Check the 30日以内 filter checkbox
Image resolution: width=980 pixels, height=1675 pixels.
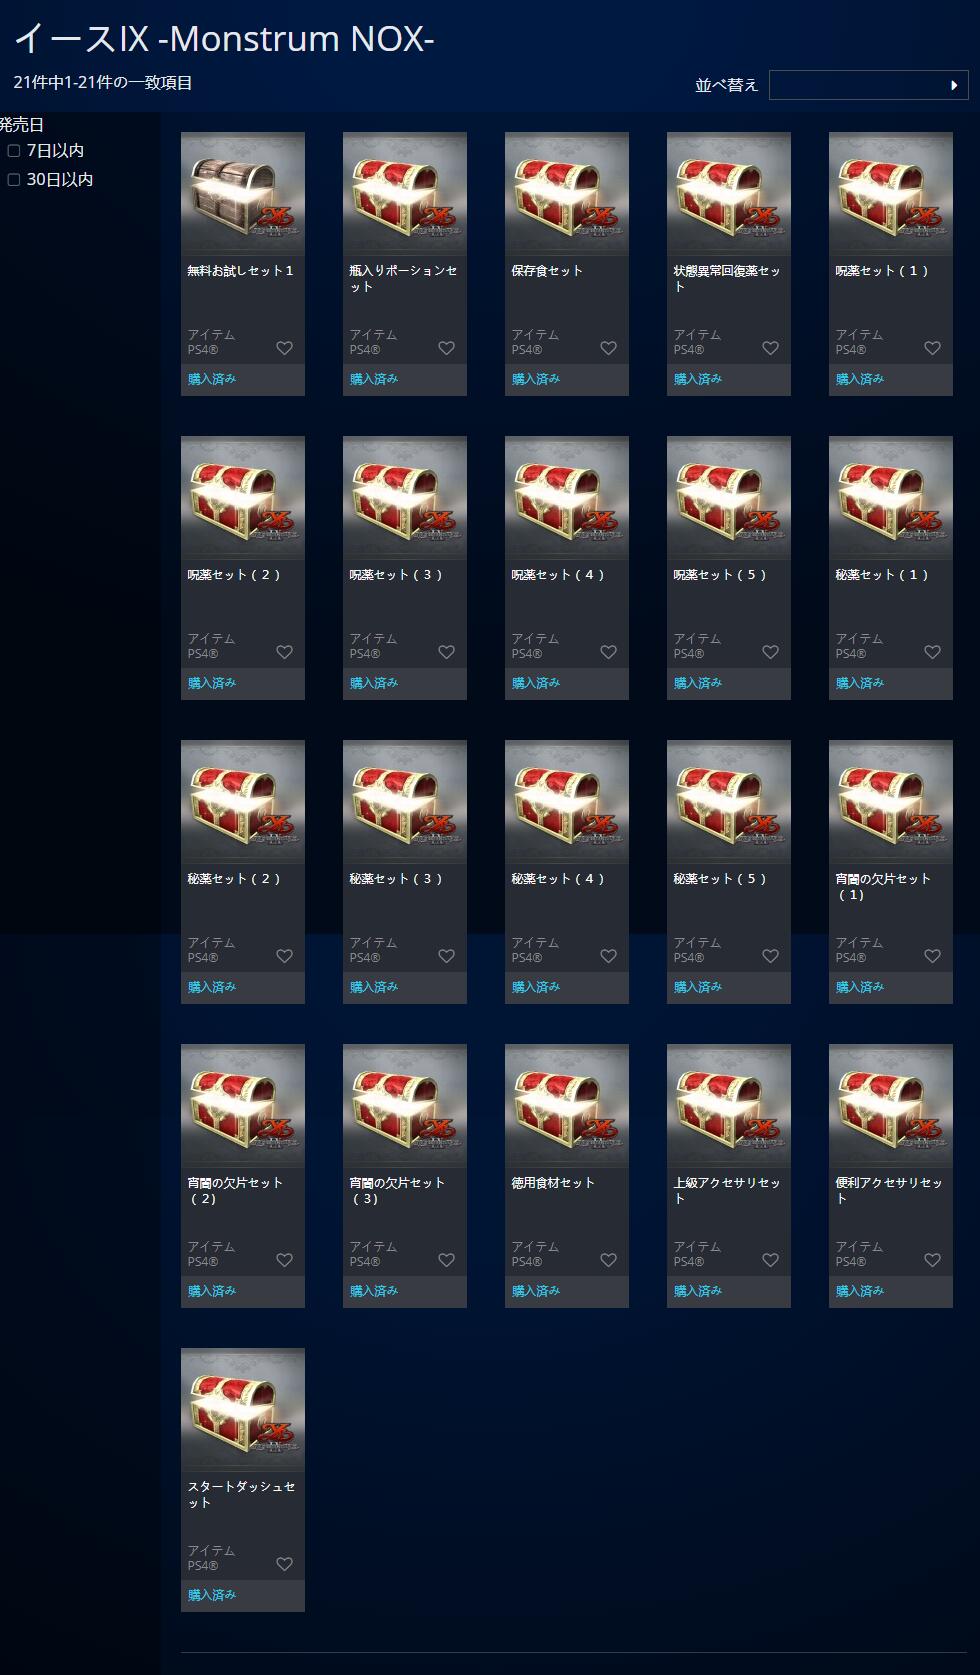[14, 180]
